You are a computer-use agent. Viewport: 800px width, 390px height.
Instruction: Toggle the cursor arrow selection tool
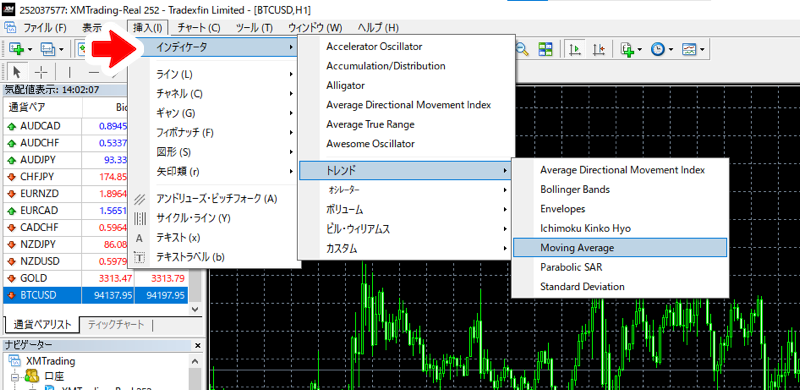[x=17, y=72]
